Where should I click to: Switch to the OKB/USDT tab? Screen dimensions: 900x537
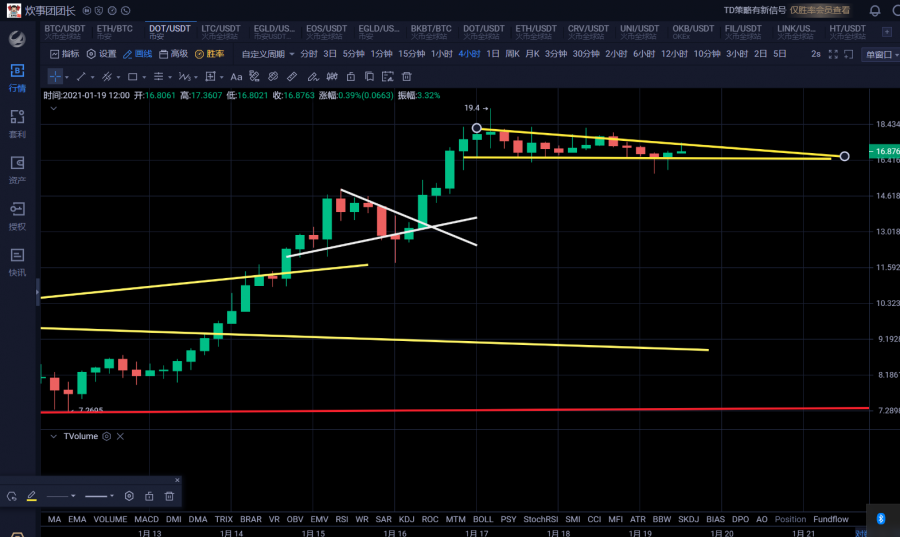coord(693,32)
